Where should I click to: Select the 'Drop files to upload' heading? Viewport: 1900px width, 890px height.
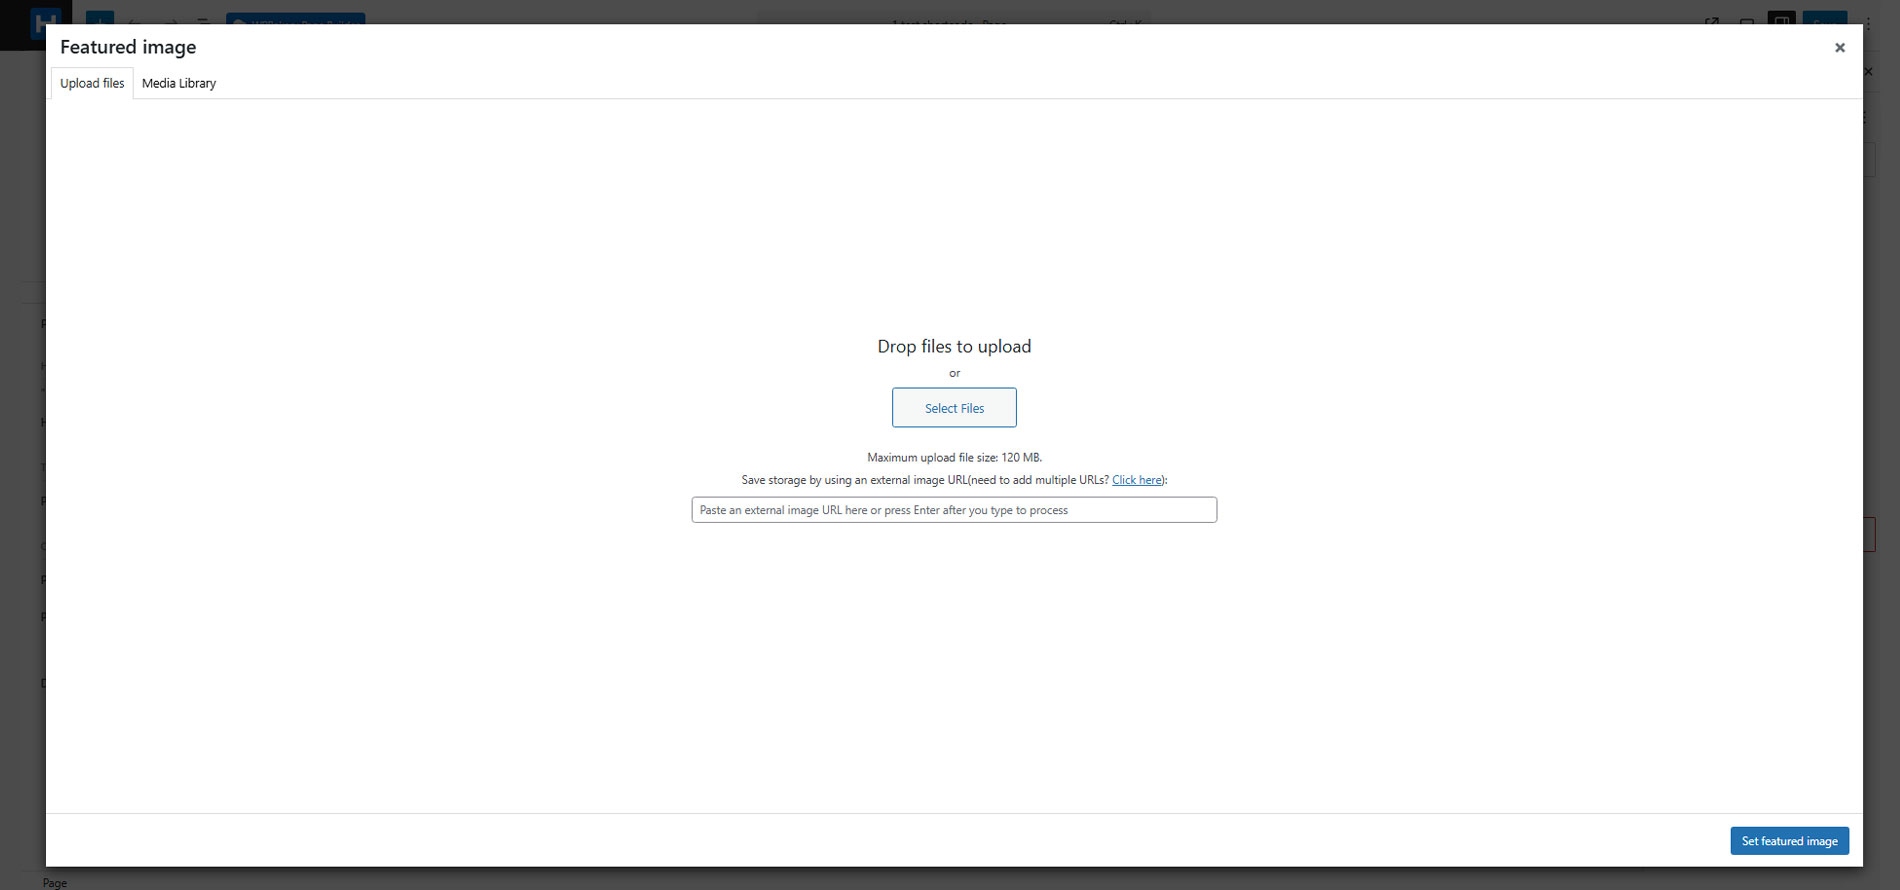954,346
